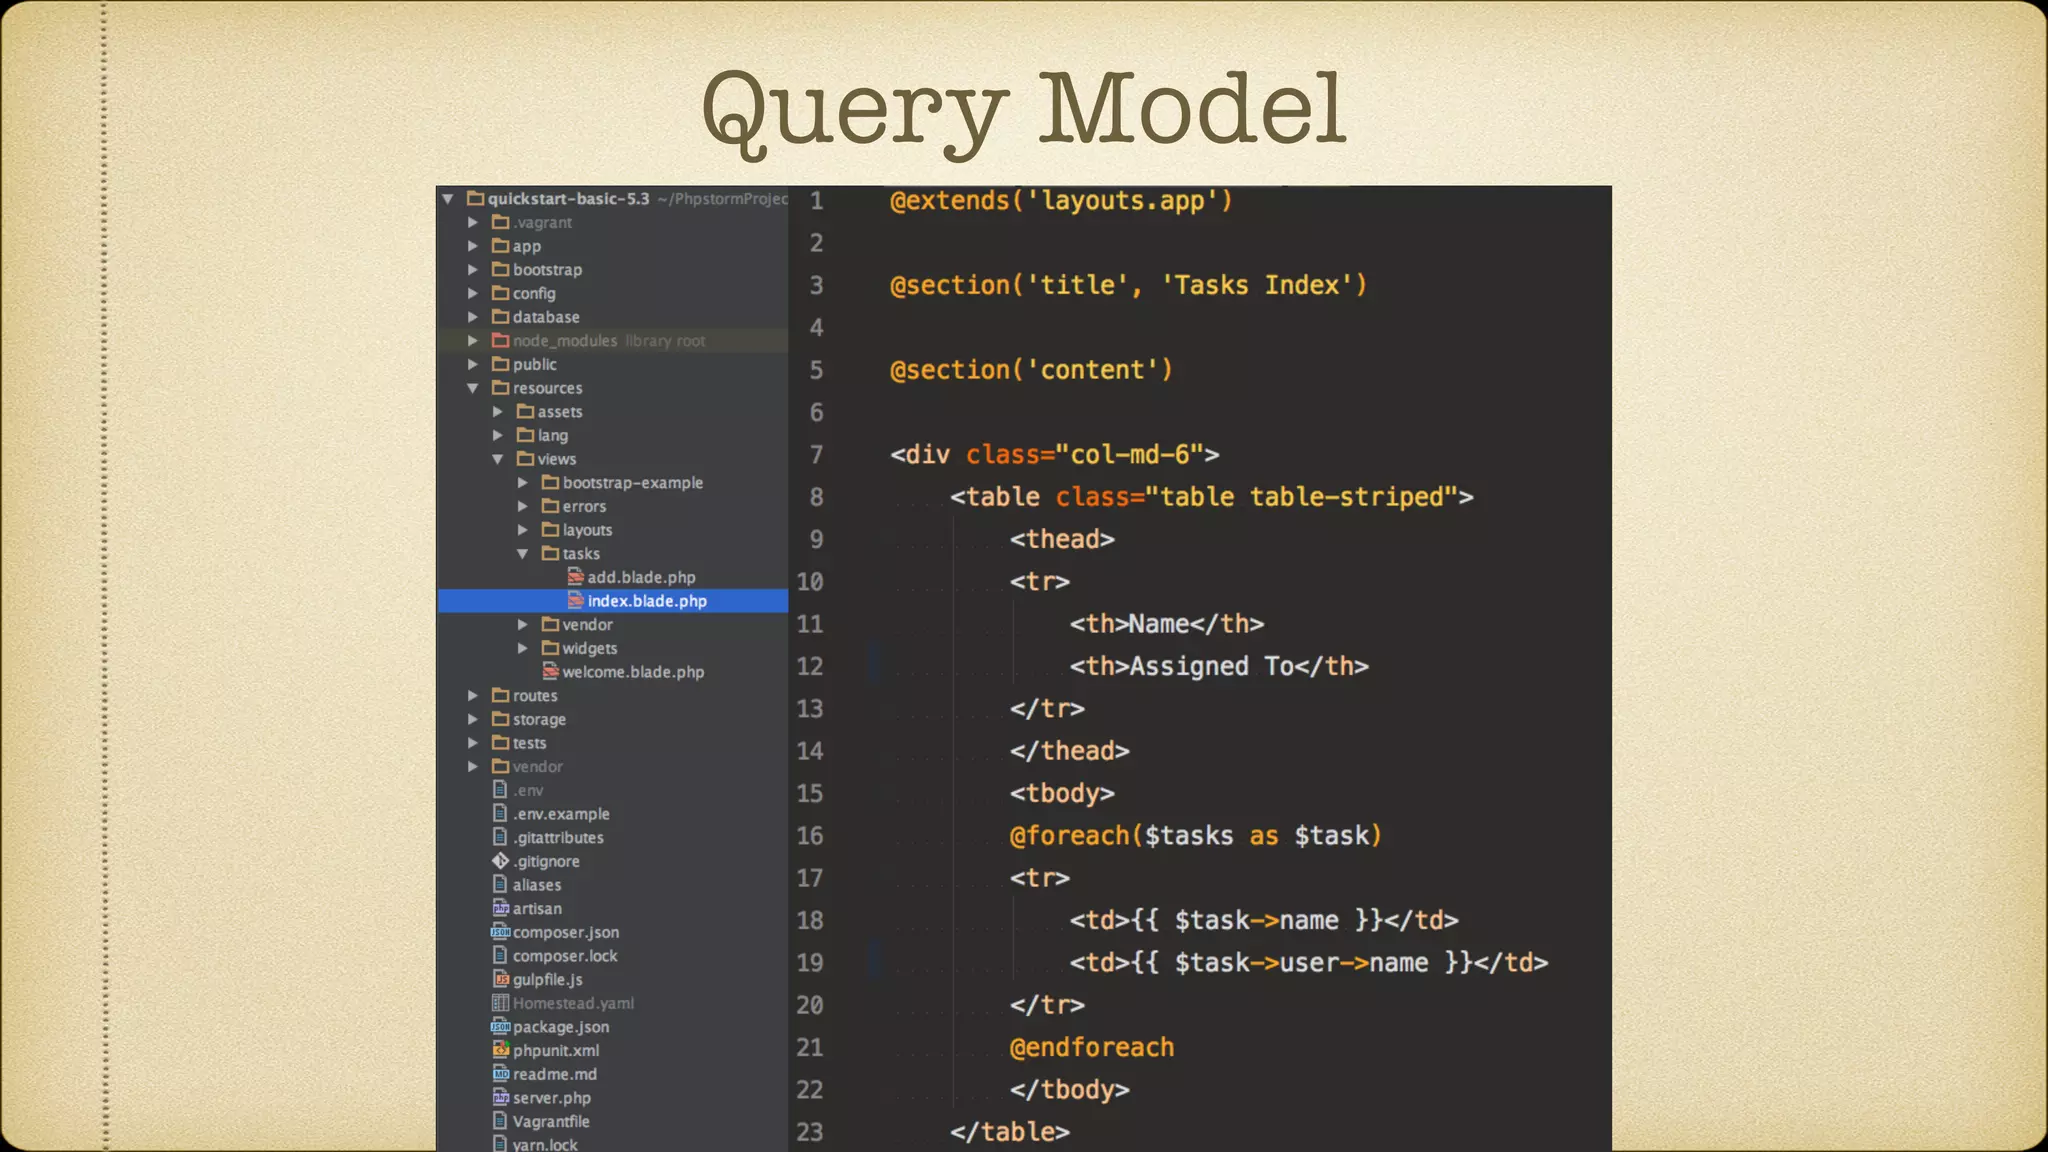Screen dimensions: 2048x1152
Task: Select the storage folder in tree
Action: point(539,719)
